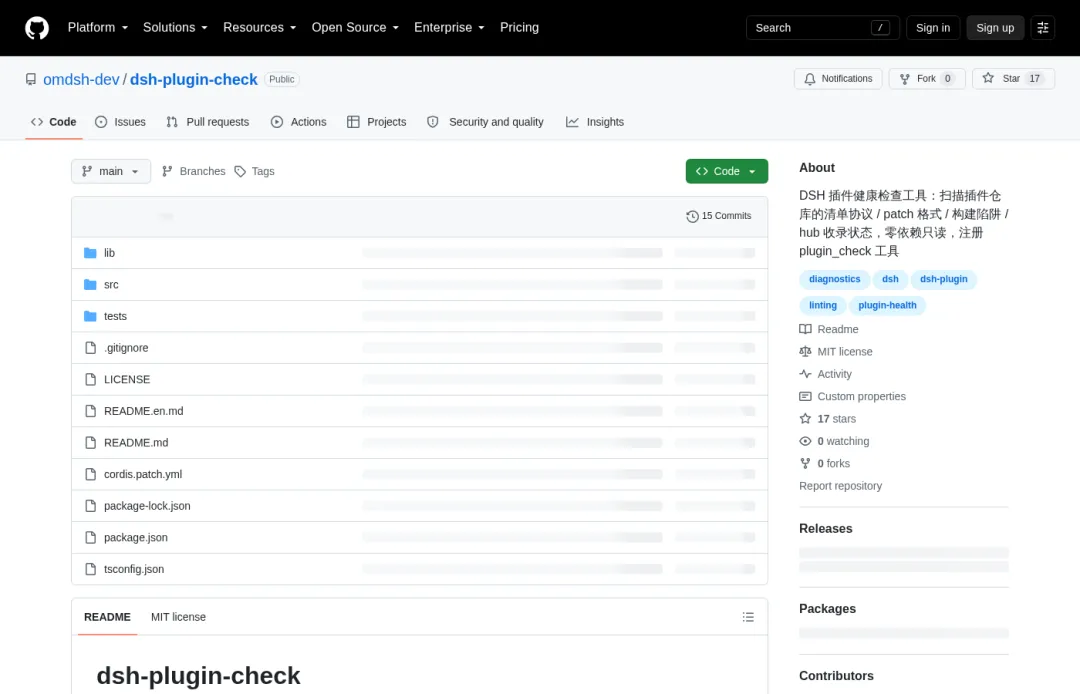Open the LICENSE file
The width and height of the screenshot is (1080, 694).
coord(127,379)
